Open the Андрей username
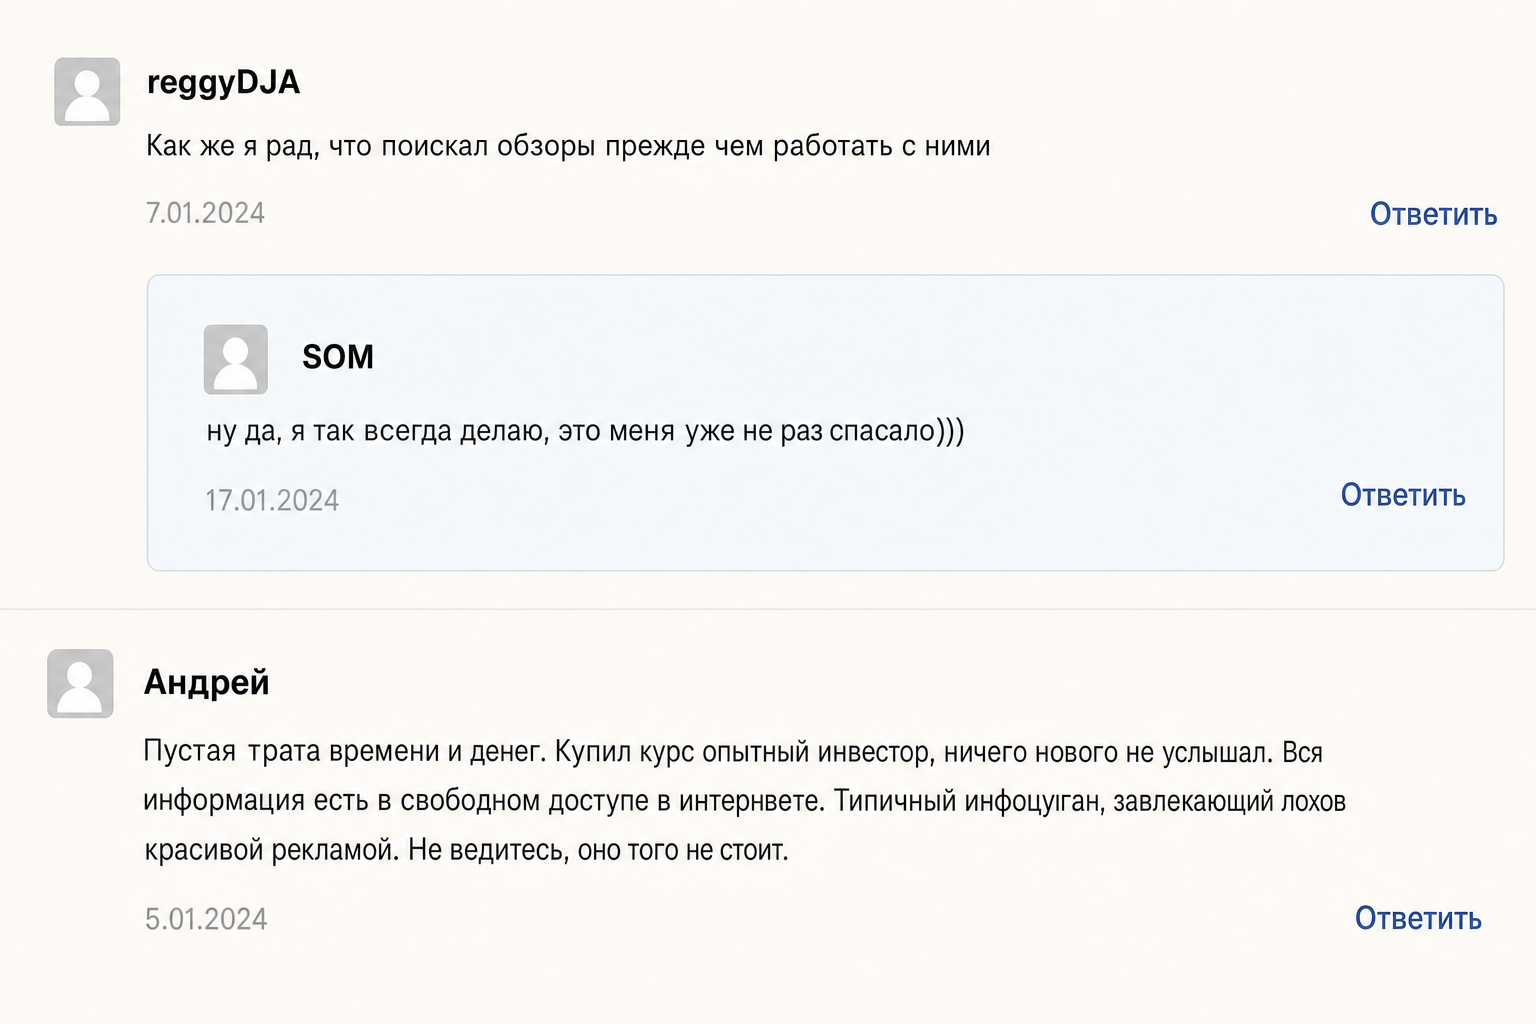Viewport: 1536px width, 1024px height. (x=207, y=682)
